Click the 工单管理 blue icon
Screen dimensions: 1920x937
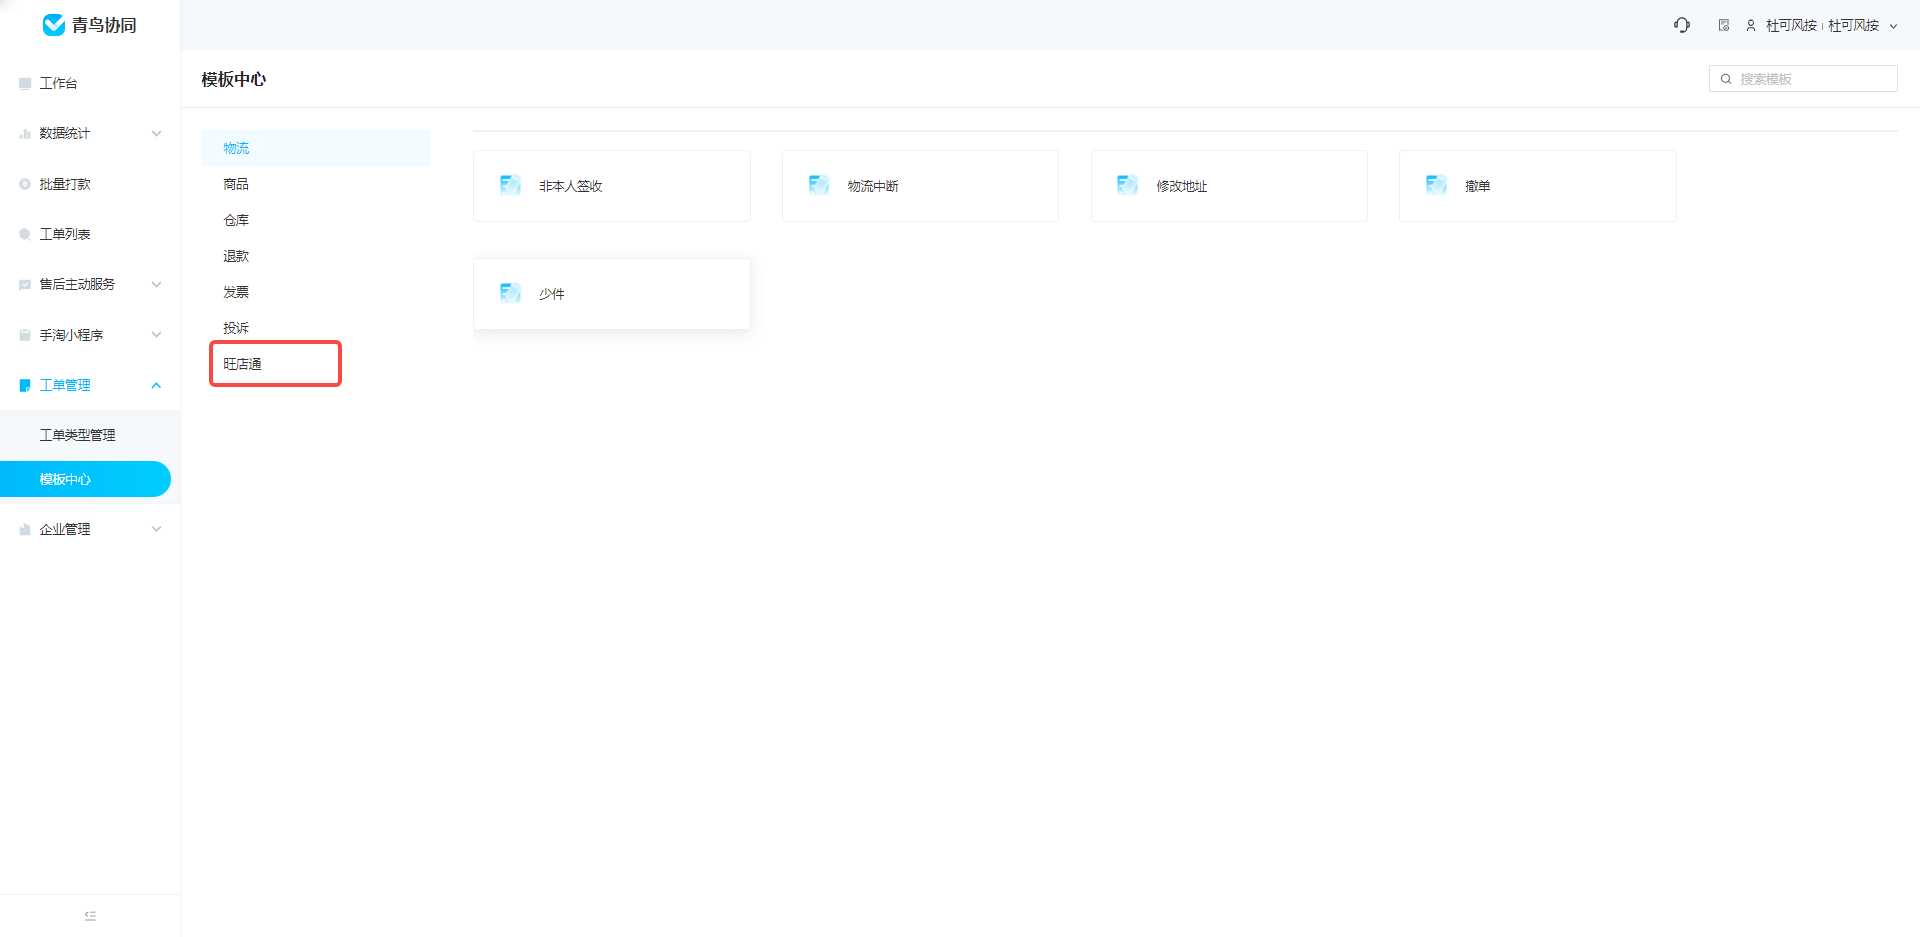pyautogui.click(x=25, y=385)
